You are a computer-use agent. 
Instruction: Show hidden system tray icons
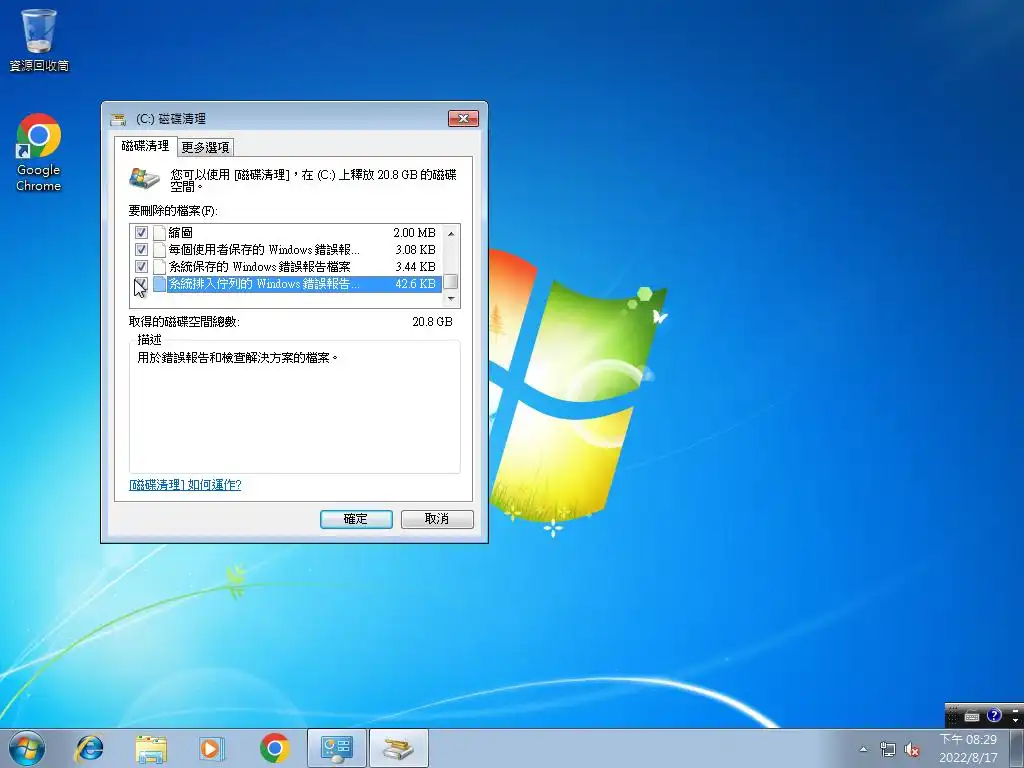[x=863, y=749]
